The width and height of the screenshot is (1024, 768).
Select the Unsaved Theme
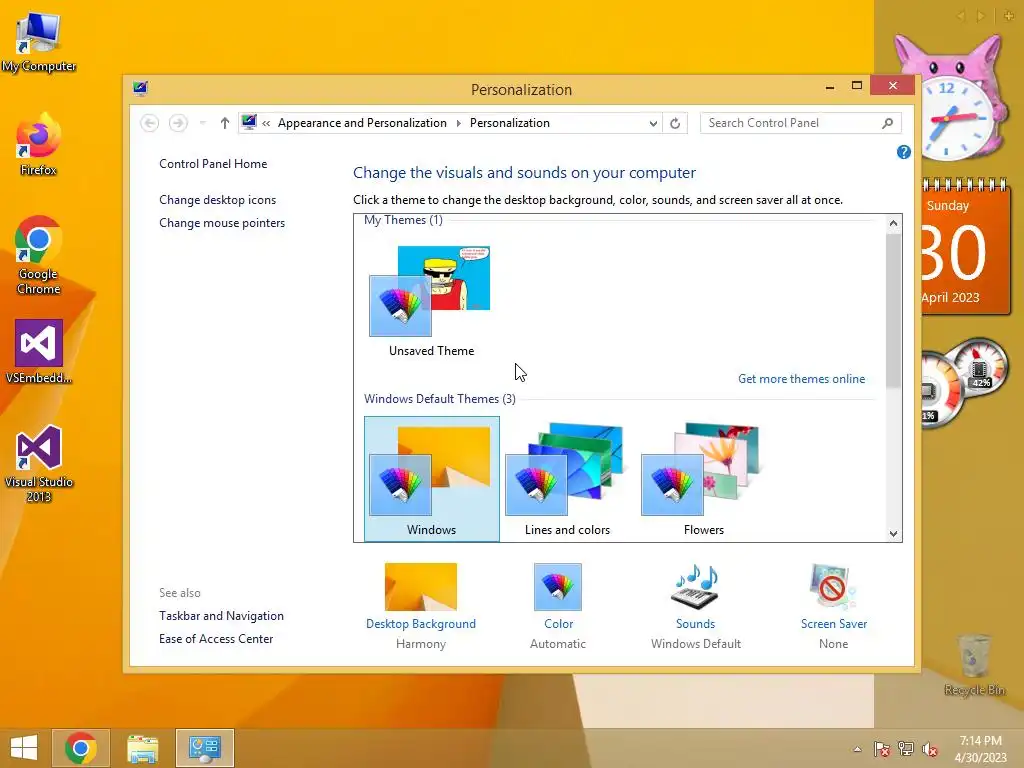click(432, 302)
